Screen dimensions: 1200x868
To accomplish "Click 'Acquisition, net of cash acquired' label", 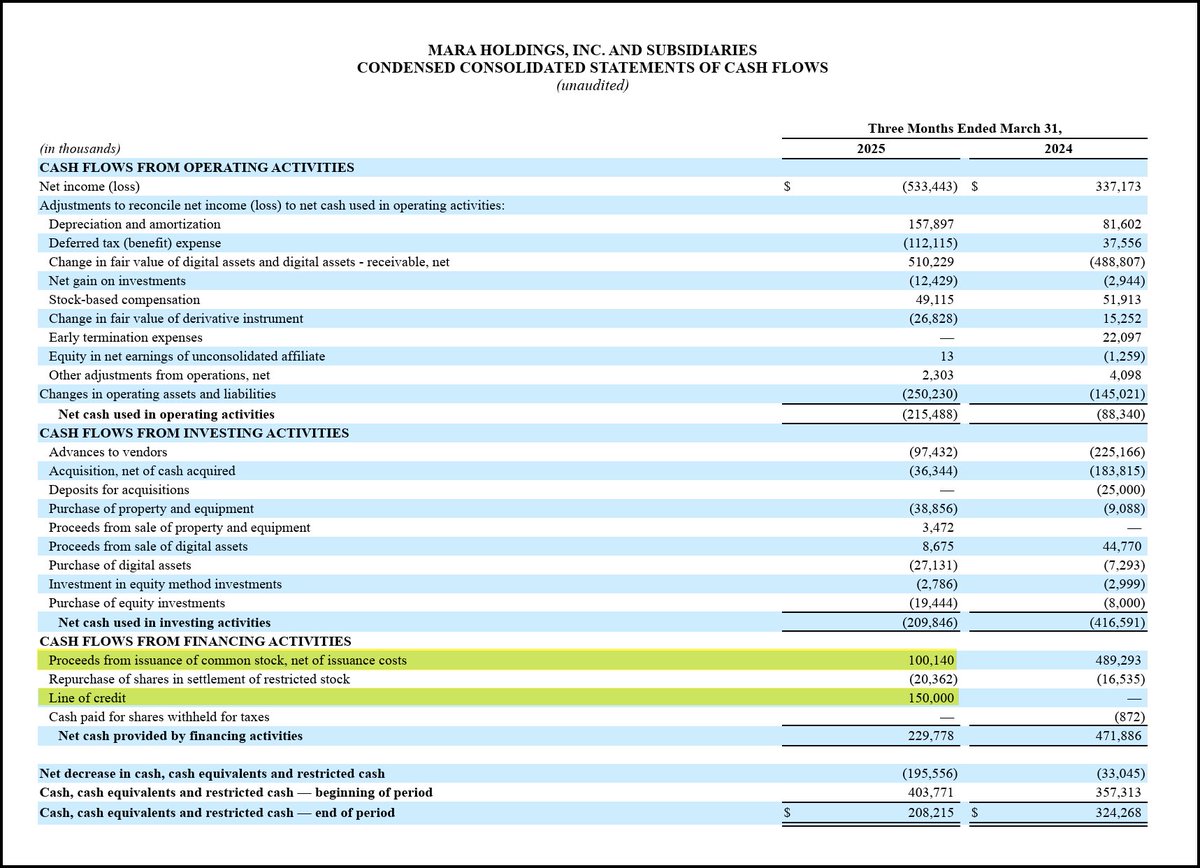I will coord(142,471).
